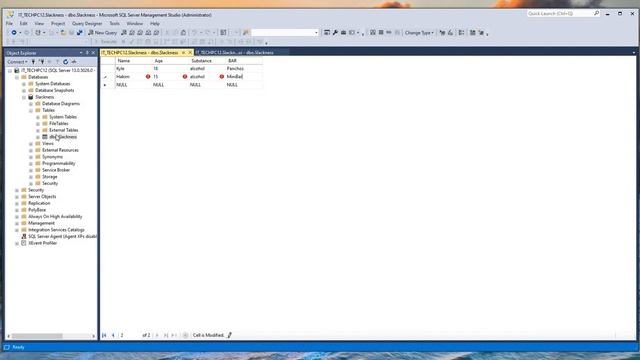Pin the Object Explorer panel
Screen dimensions: 640x360
click(x=87, y=53)
